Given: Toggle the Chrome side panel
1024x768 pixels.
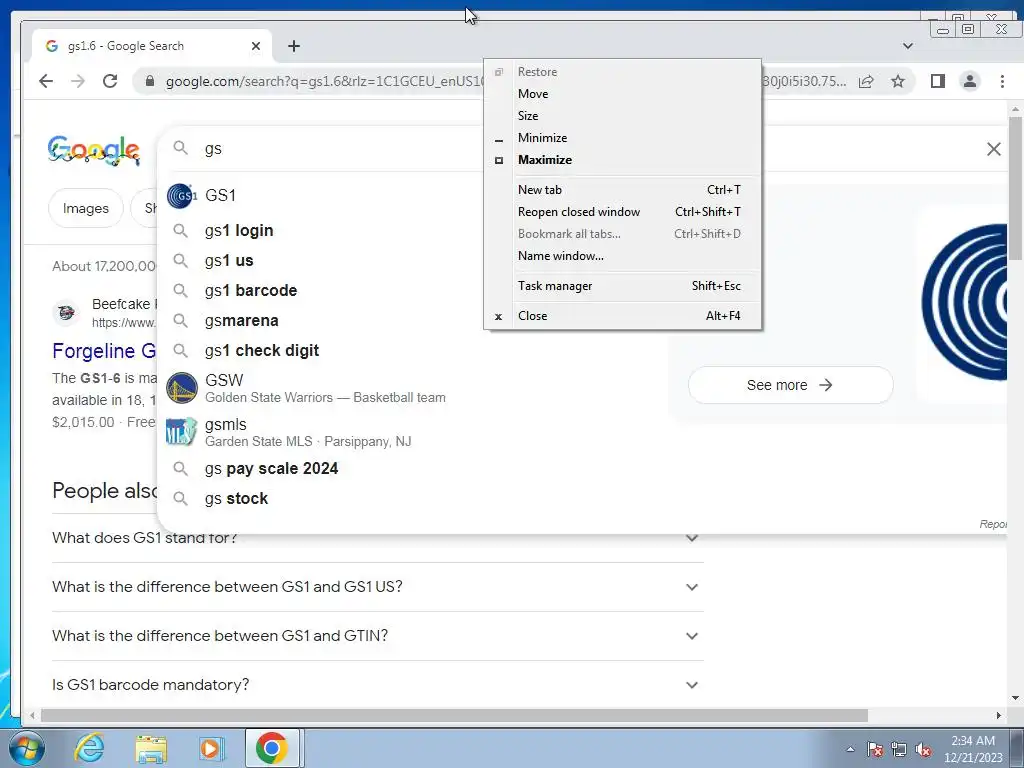Looking at the screenshot, I should tap(938, 81).
